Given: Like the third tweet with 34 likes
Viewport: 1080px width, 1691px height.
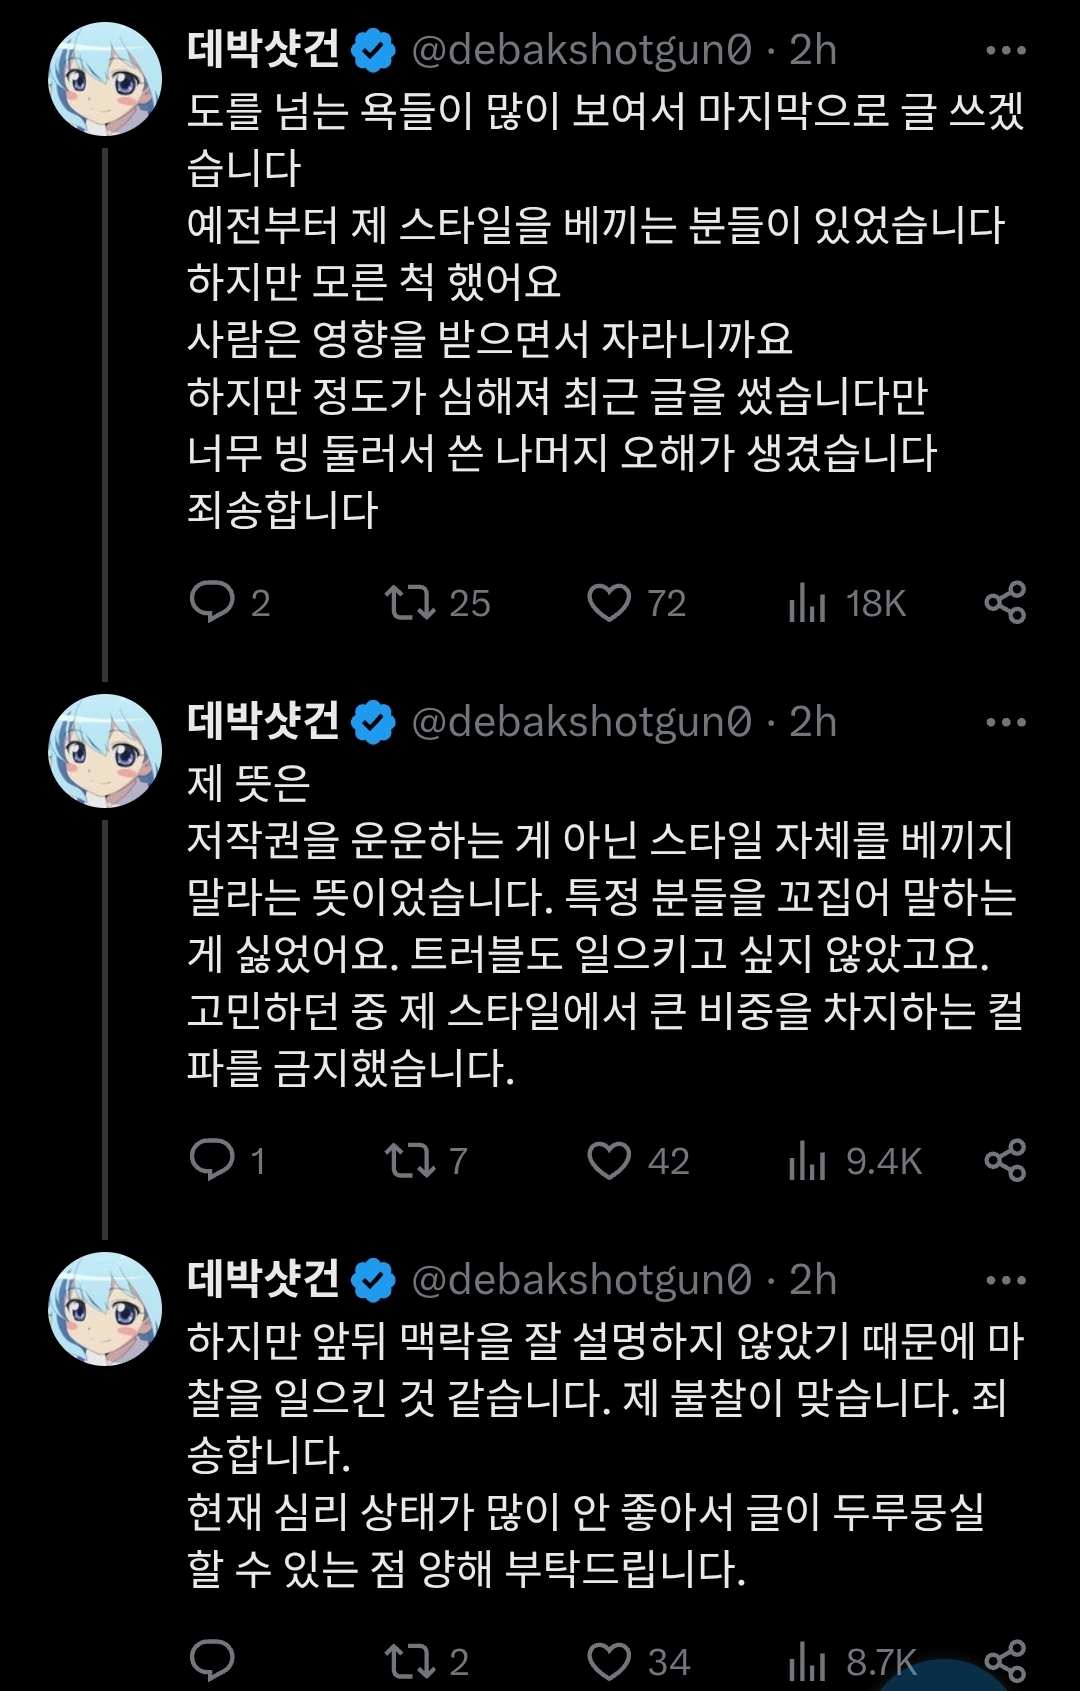Looking at the screenshot, I should [x=609, y=1660].
